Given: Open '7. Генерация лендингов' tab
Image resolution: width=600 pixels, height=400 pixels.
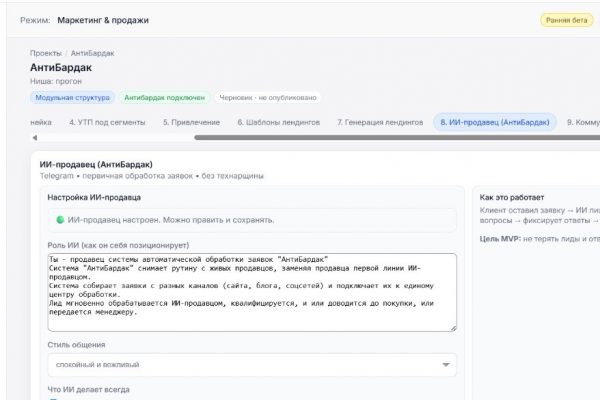Looking at the screenshot, I should pos(380,122).
